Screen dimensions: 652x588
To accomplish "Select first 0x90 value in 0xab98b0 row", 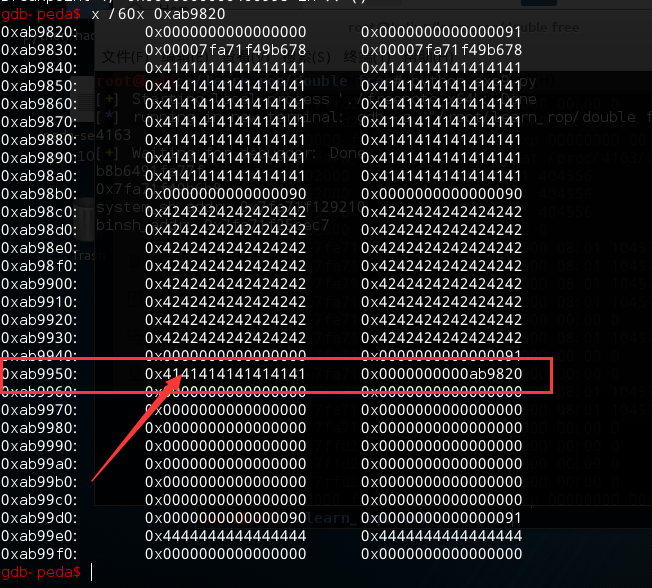I will pos(225,193).
